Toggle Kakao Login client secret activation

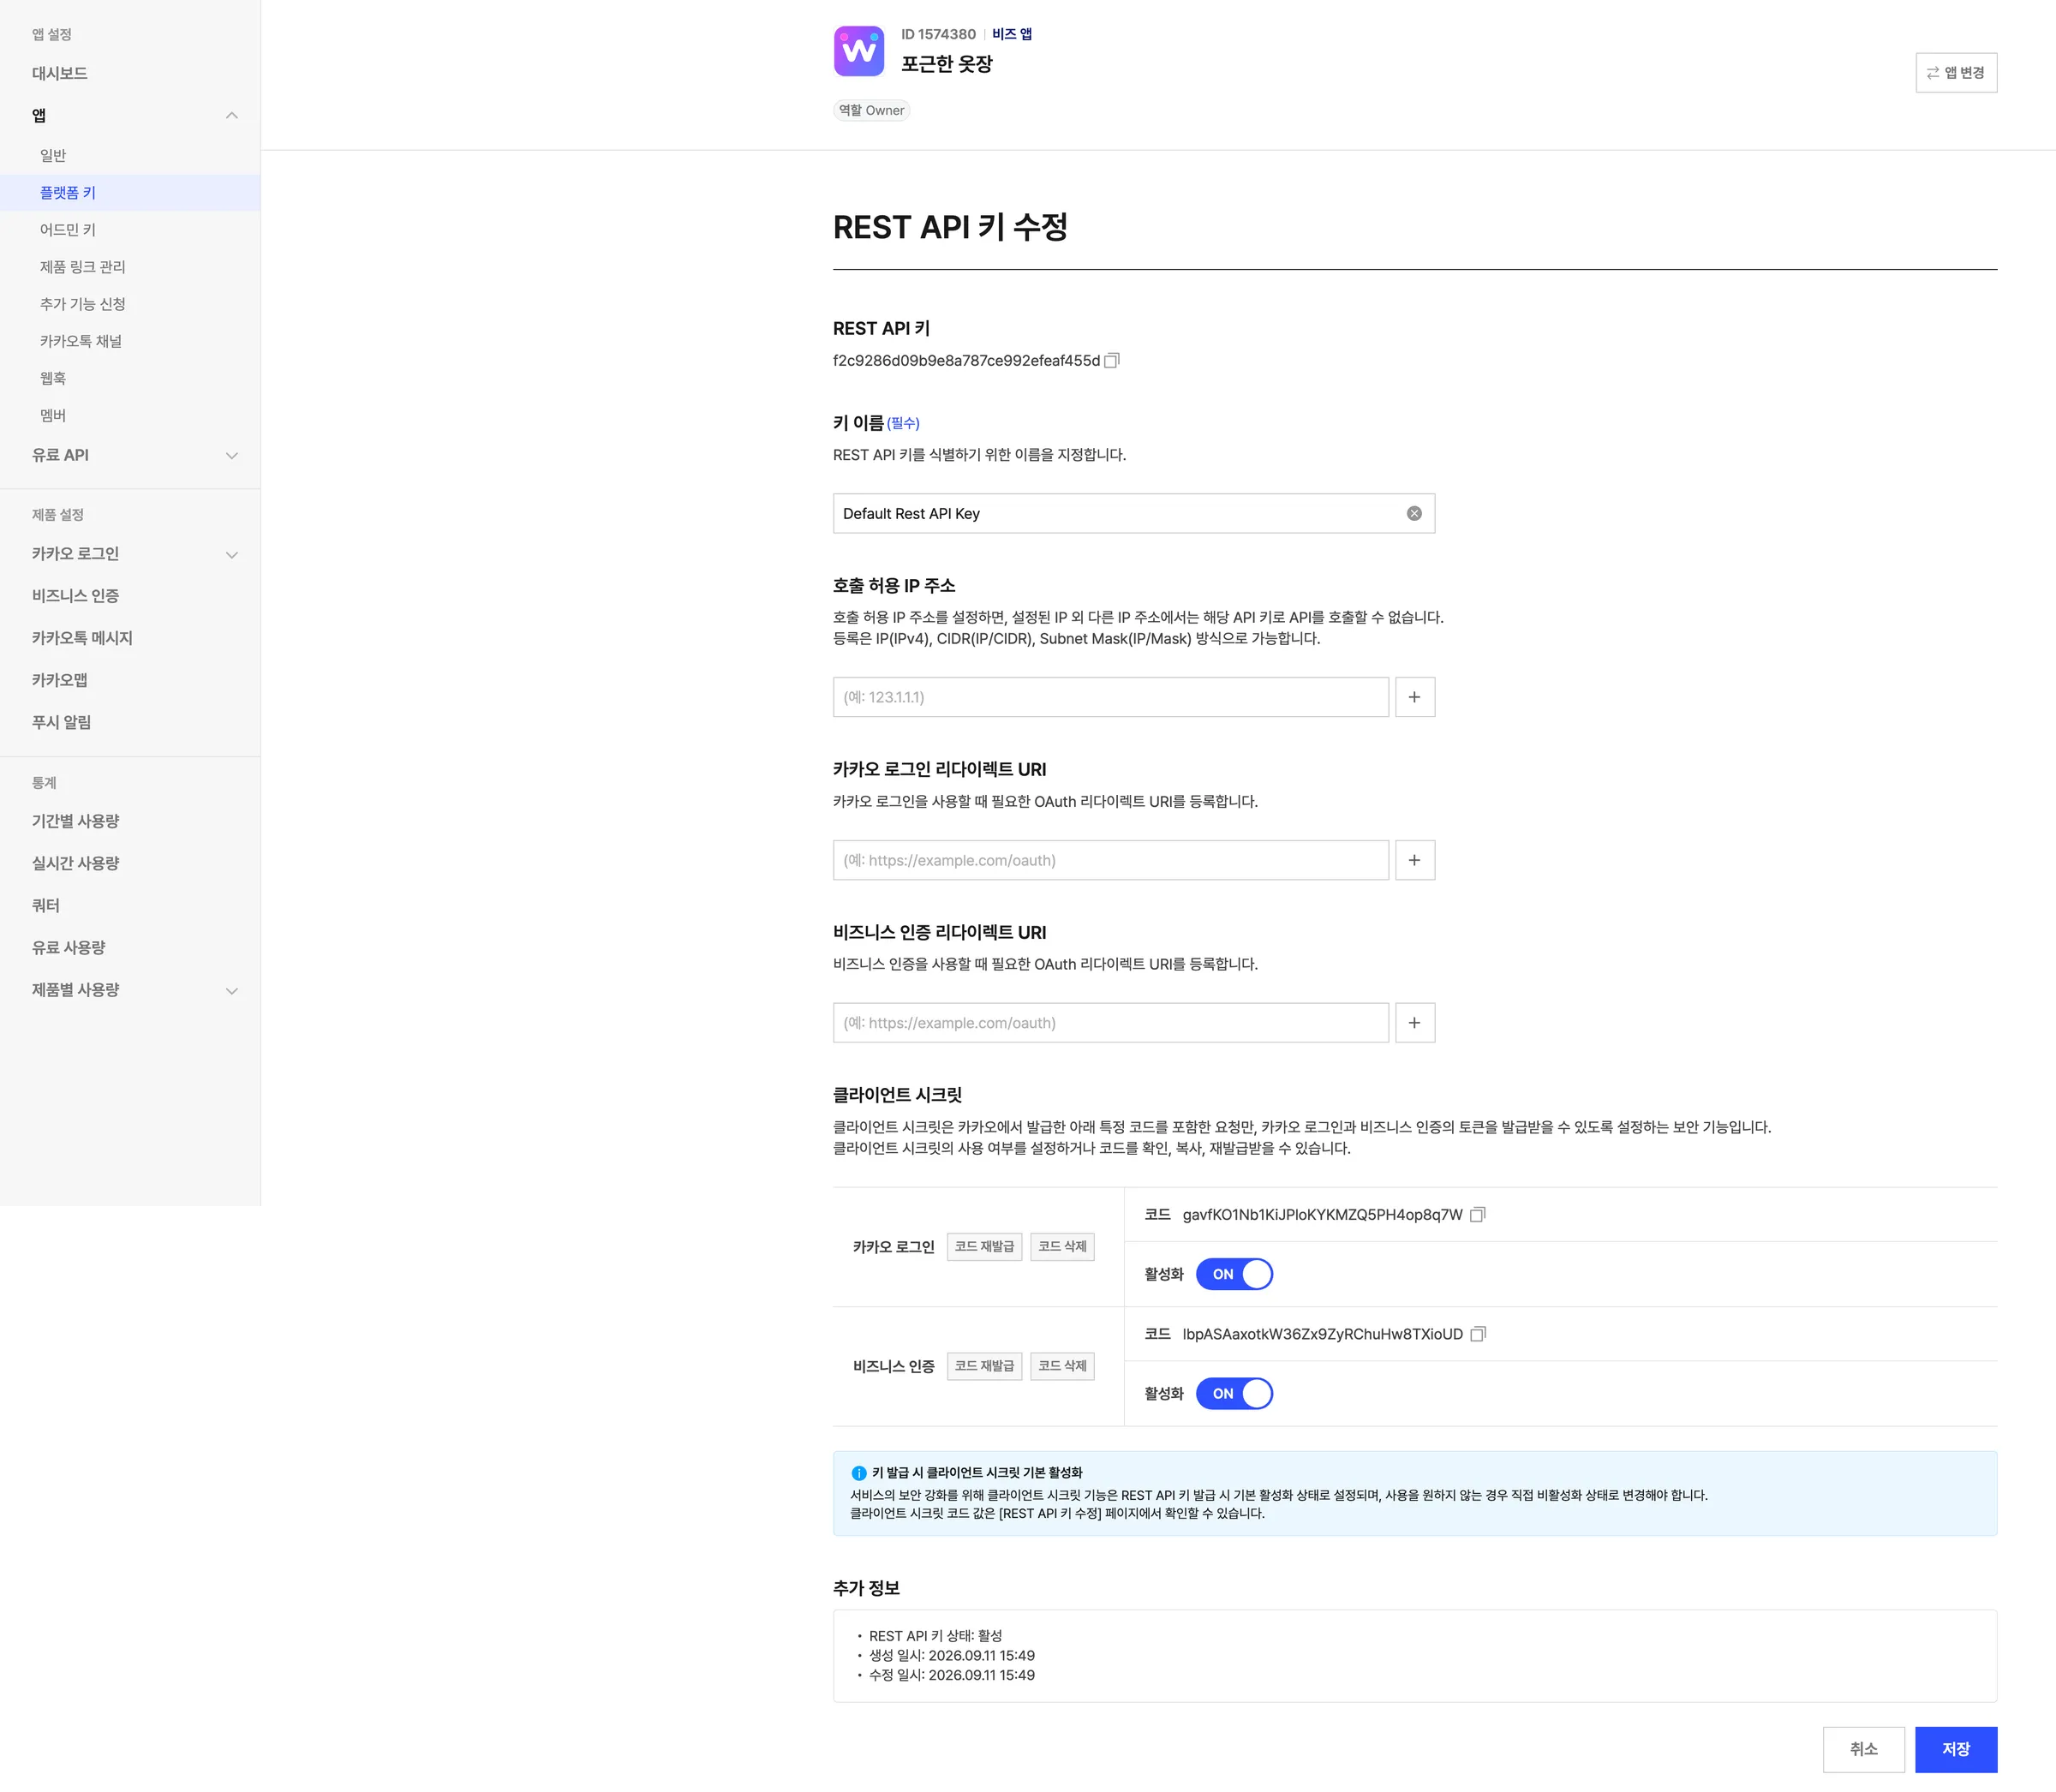[1234, 1274]
